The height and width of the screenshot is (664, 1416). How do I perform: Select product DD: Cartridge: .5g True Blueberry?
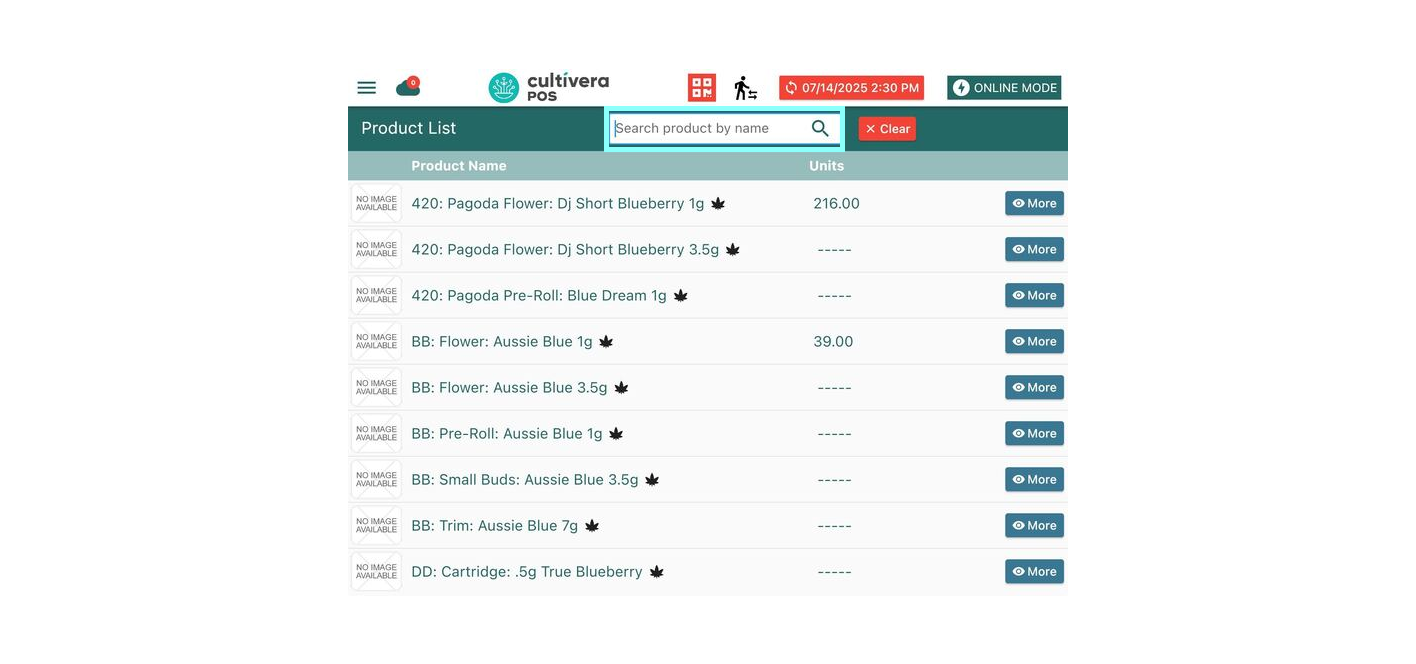click(527, 571)
